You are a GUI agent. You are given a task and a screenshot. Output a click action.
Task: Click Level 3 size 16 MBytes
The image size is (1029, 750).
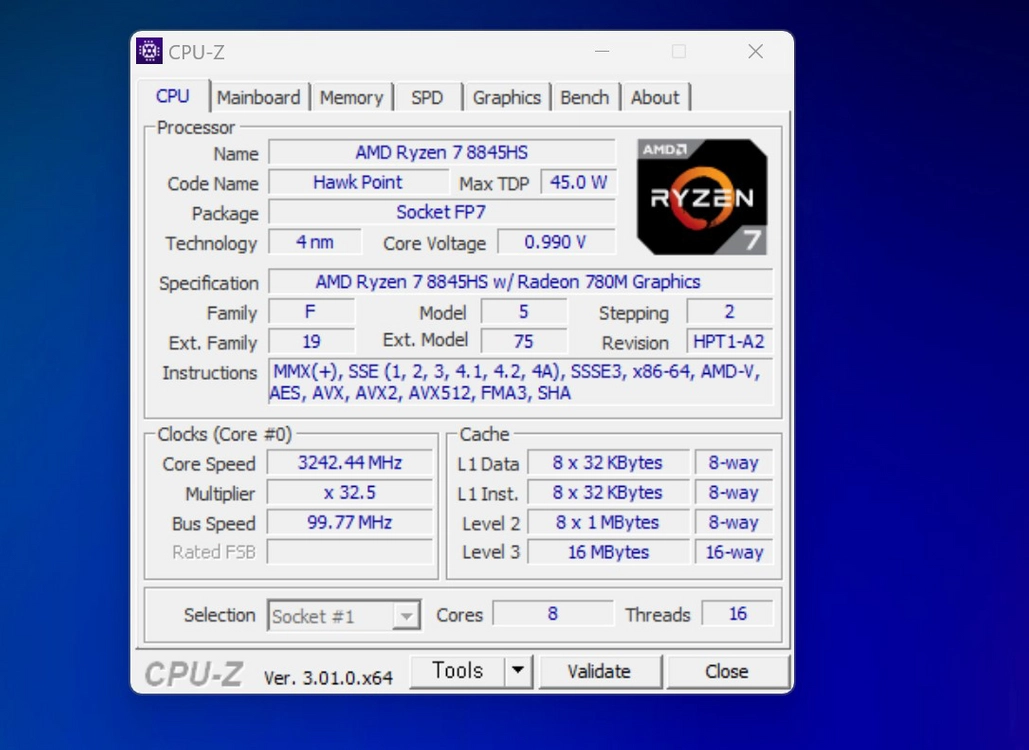click(x=608, y=552)
